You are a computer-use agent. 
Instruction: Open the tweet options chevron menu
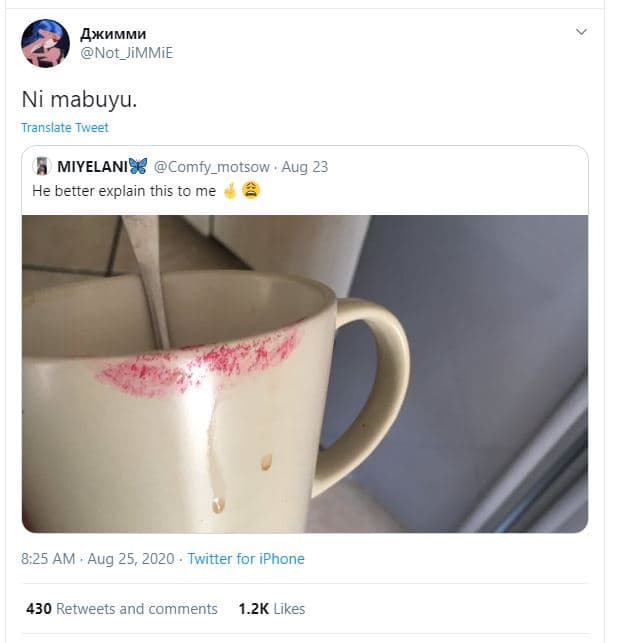(581, 33)
